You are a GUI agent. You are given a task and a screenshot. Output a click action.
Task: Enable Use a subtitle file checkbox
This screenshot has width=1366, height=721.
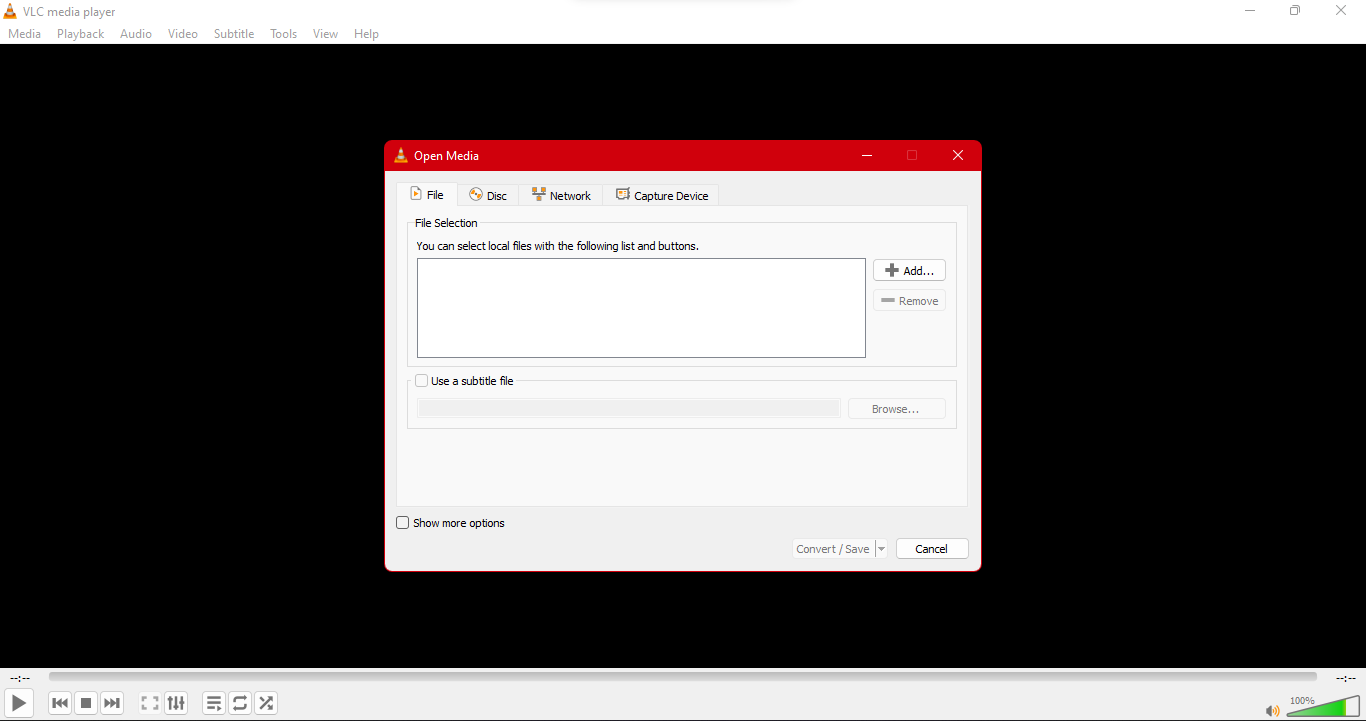[x=422, y=381]
